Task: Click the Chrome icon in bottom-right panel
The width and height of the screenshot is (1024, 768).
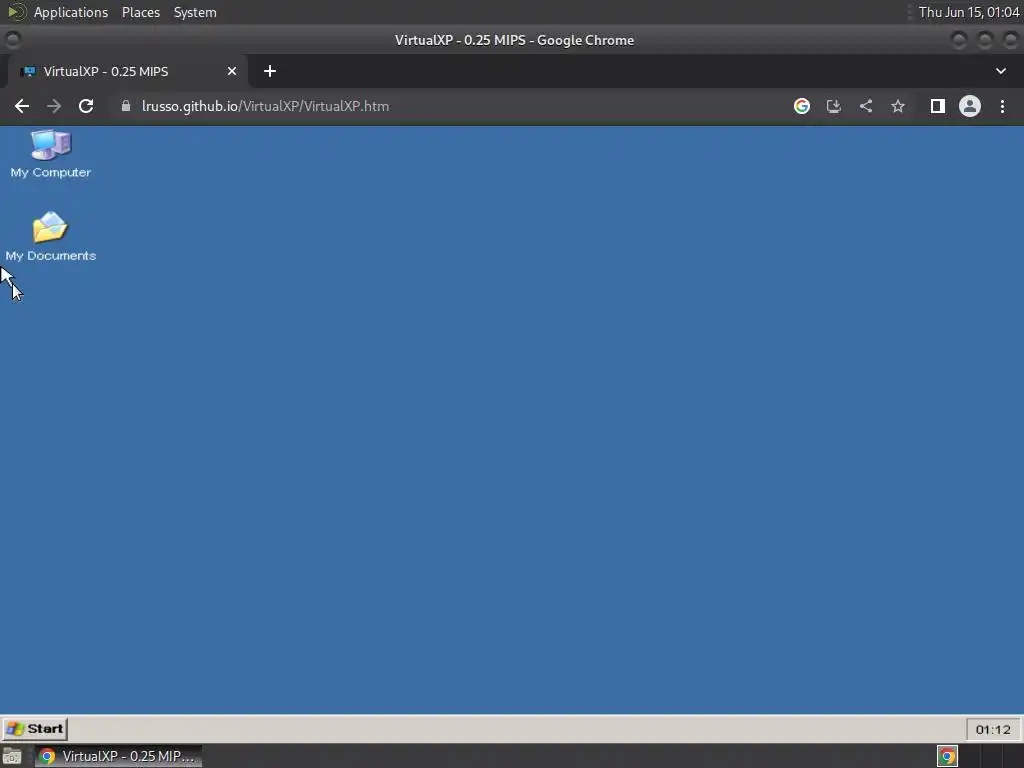Action: (x=947, y=756)
